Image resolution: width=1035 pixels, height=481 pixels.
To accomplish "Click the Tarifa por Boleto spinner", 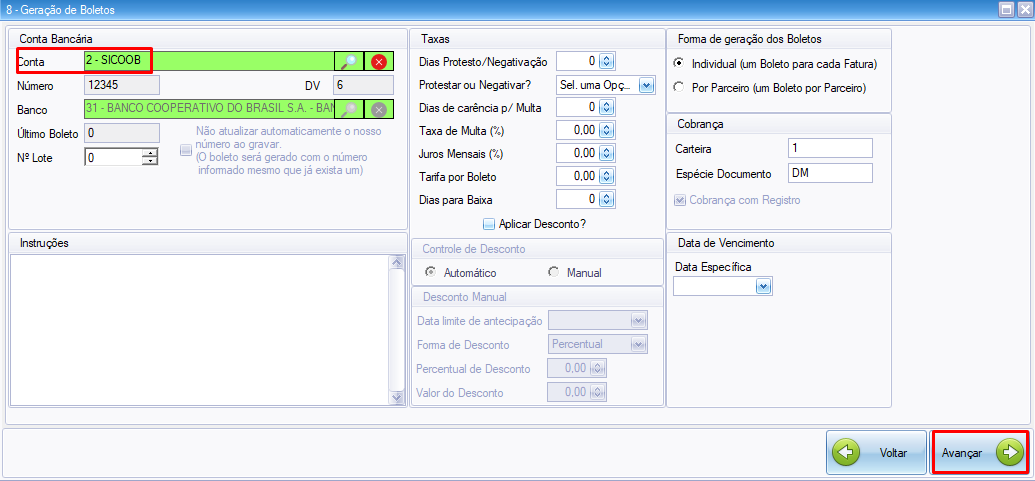I will coord(606,177).
